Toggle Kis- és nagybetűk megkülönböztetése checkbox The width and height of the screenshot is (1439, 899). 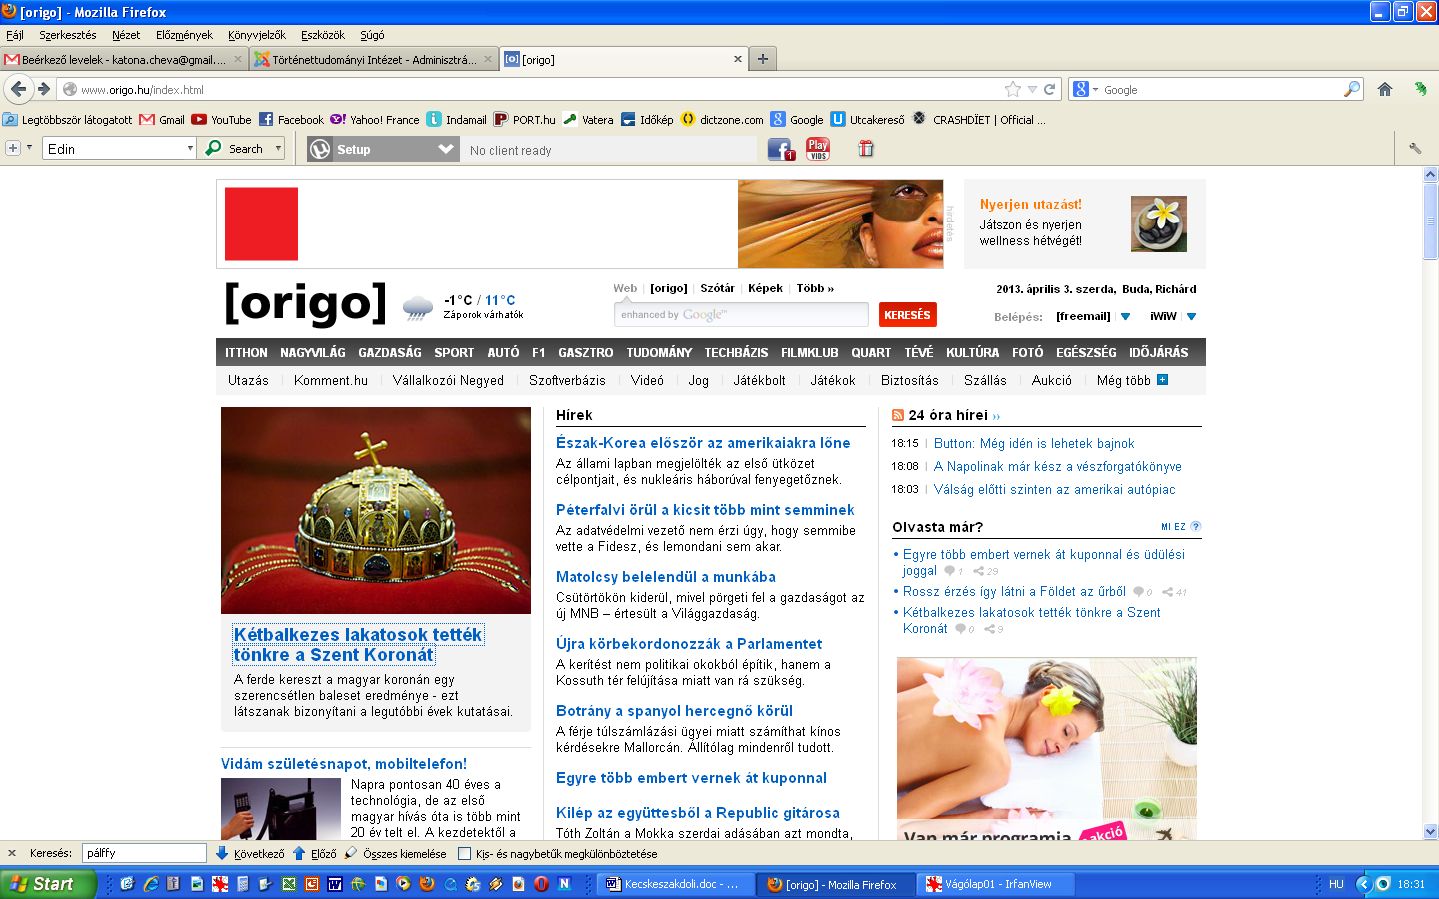point(464,854)
